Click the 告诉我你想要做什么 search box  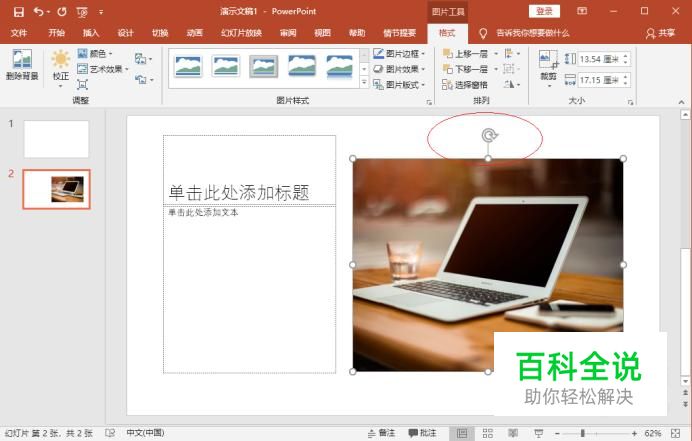click(x=533, y=33)
